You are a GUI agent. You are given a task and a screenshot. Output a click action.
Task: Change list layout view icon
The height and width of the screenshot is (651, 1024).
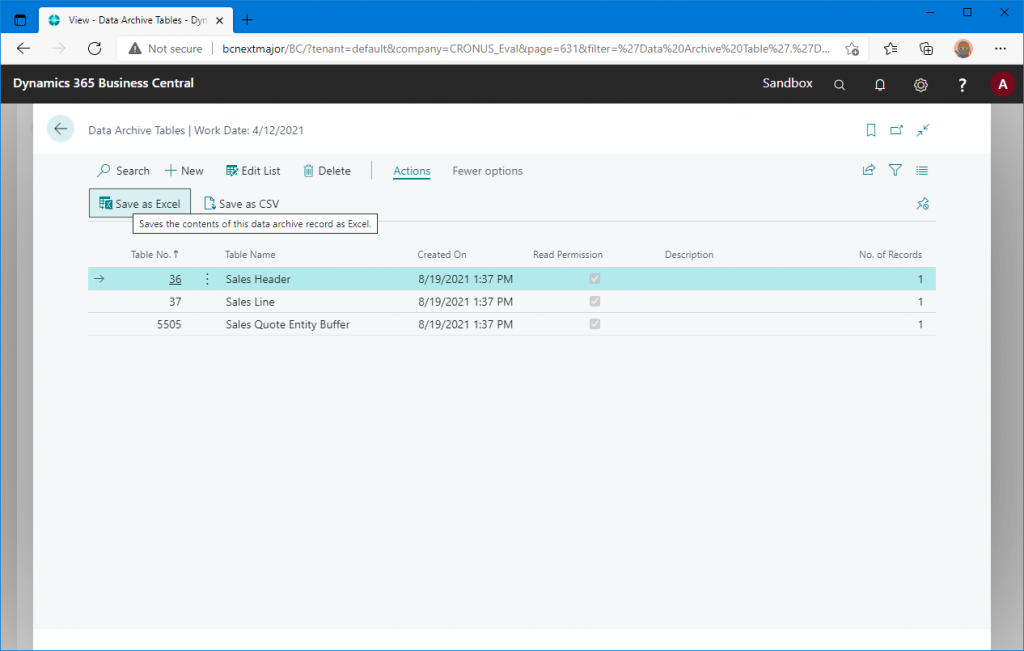coord(921,170)
